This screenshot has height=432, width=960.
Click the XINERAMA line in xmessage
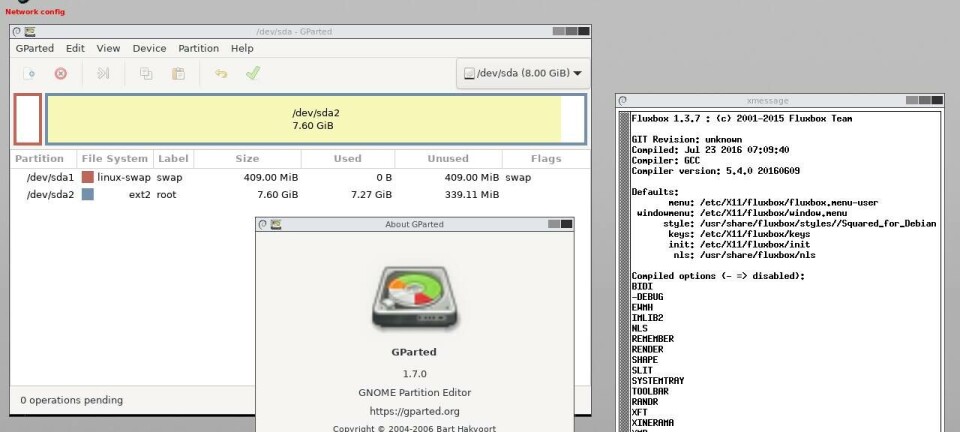pos(653,422)
